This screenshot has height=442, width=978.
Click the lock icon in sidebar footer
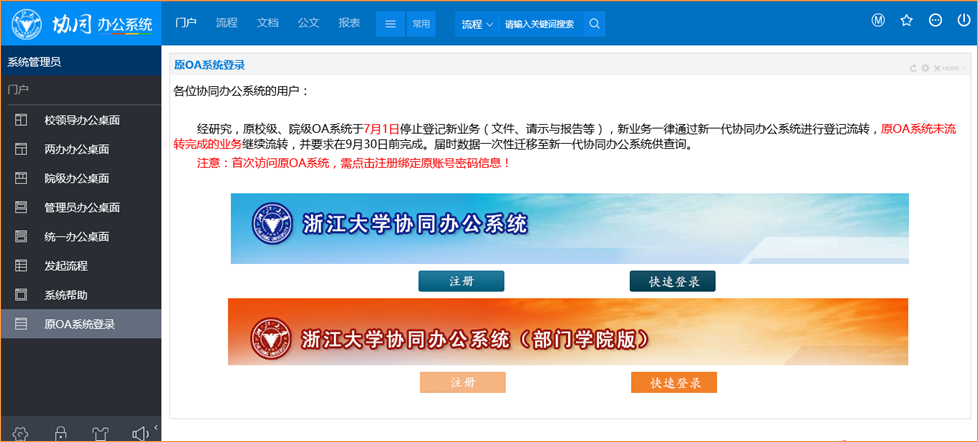coord(61,433)
